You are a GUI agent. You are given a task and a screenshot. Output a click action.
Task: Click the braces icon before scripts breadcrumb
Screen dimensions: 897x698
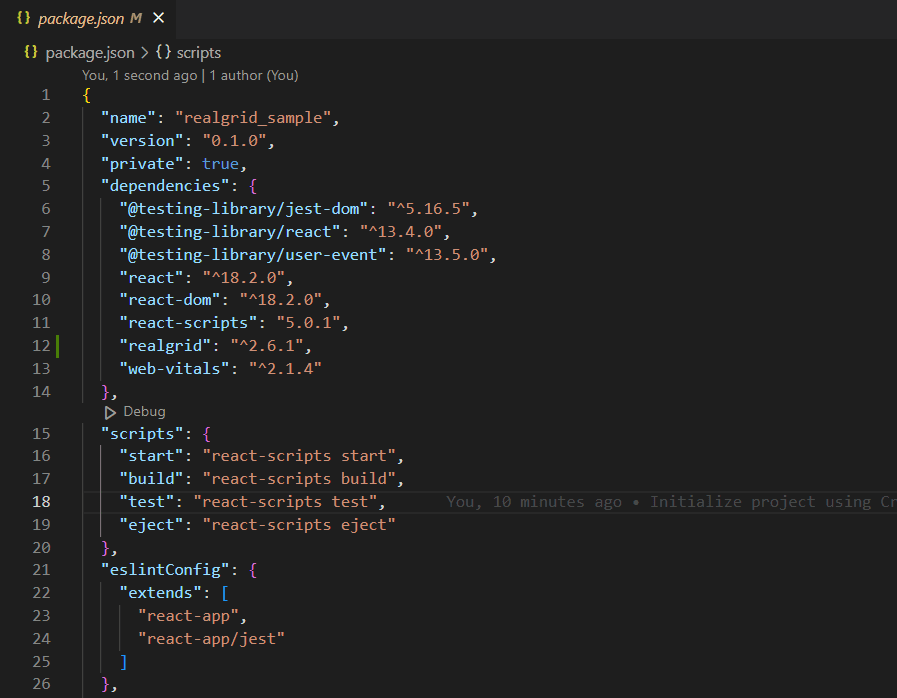coord(163,52)
